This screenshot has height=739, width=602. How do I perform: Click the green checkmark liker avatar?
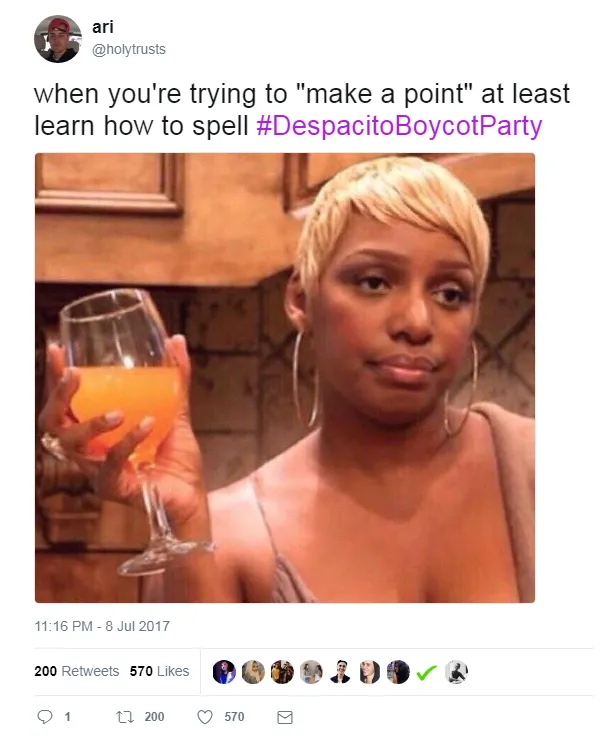point(427,672)
